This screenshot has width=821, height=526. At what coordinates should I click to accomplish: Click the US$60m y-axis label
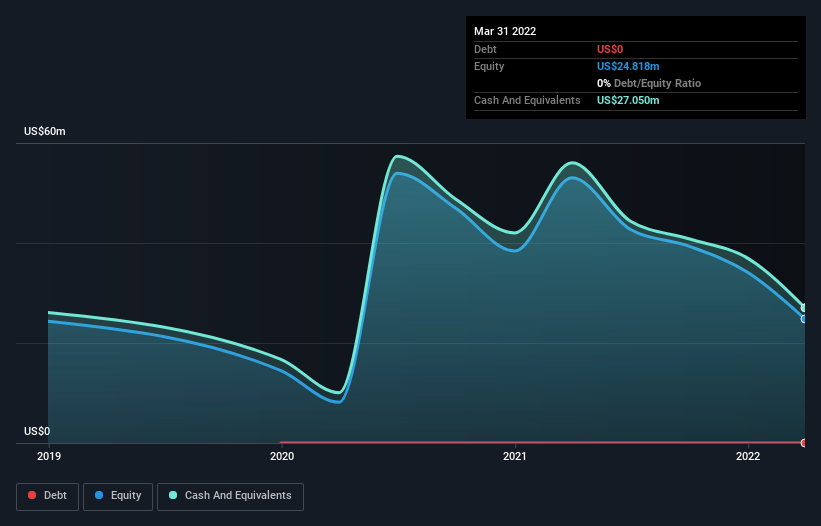click(x=45, y=131)
